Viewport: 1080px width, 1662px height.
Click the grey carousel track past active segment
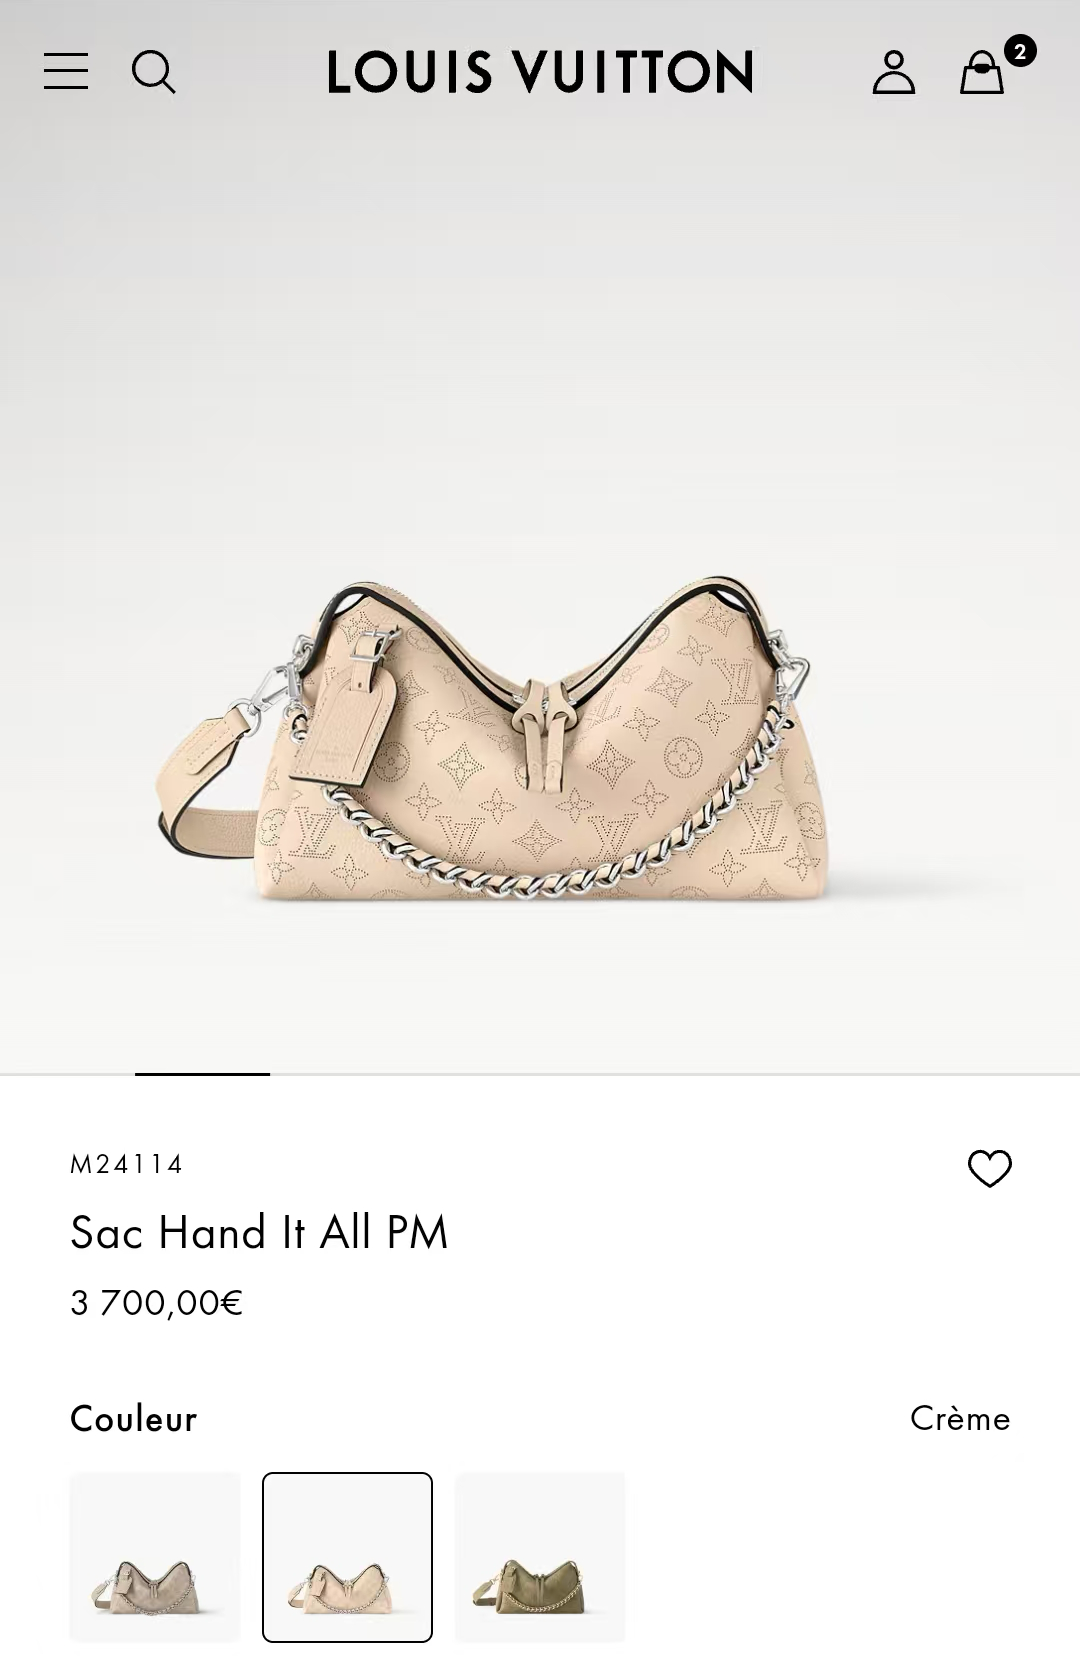(675, 1074)
